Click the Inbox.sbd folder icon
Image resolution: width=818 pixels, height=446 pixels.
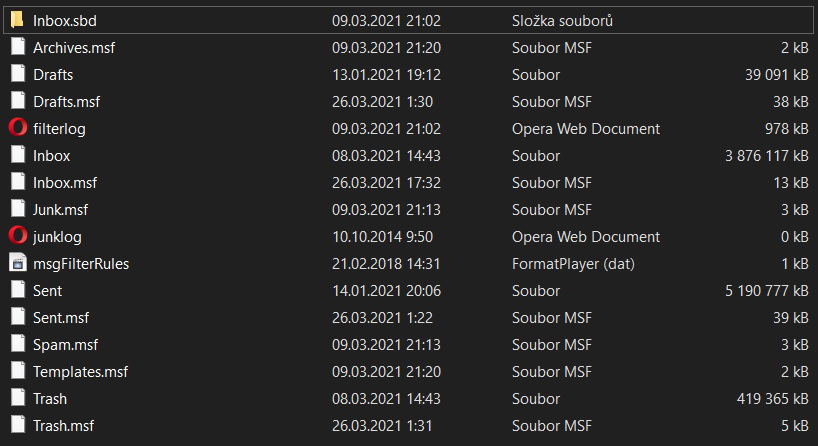[17, 20]
